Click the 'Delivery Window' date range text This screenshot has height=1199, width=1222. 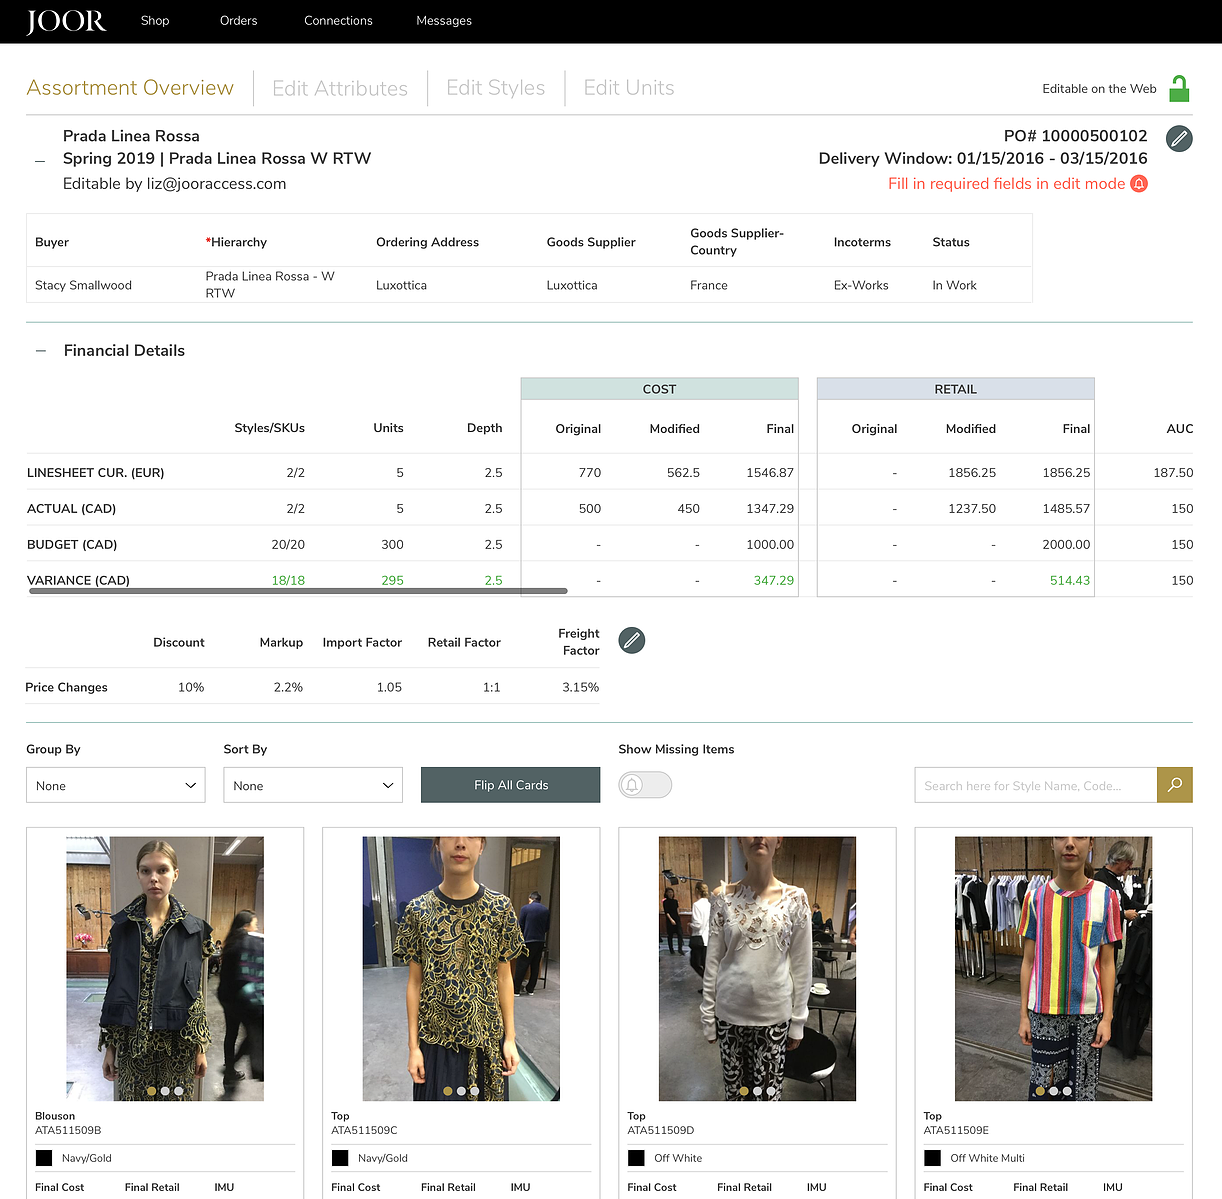point(983,159)
